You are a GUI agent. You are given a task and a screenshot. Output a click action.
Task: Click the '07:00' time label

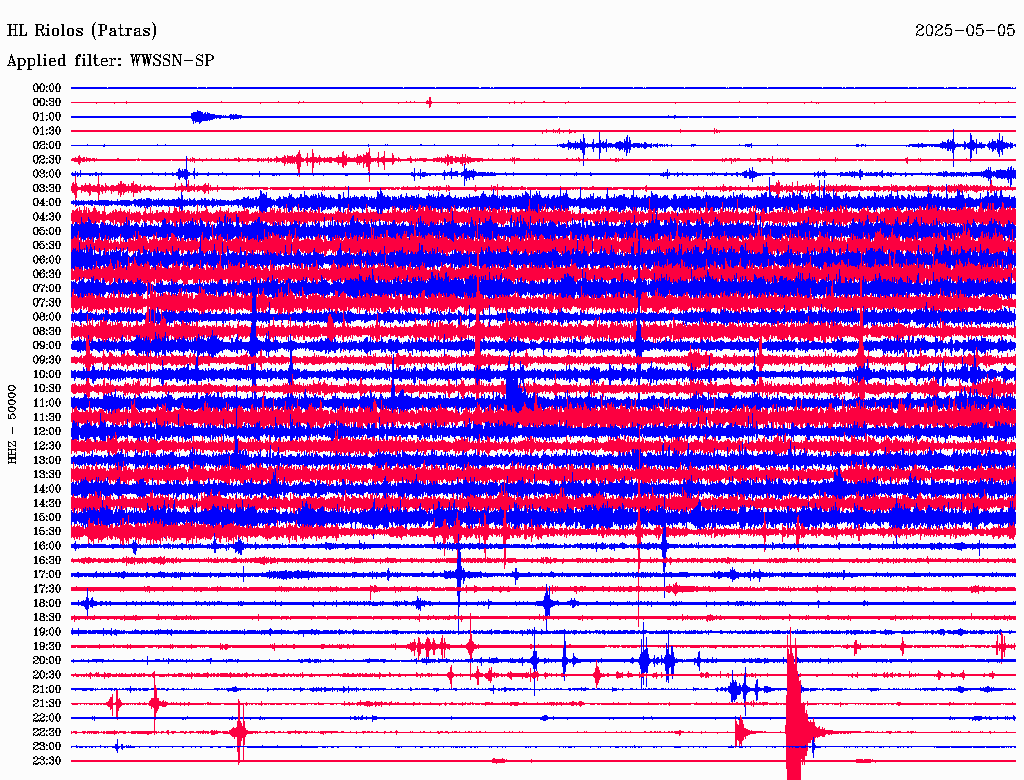click(x=47, y=289)
